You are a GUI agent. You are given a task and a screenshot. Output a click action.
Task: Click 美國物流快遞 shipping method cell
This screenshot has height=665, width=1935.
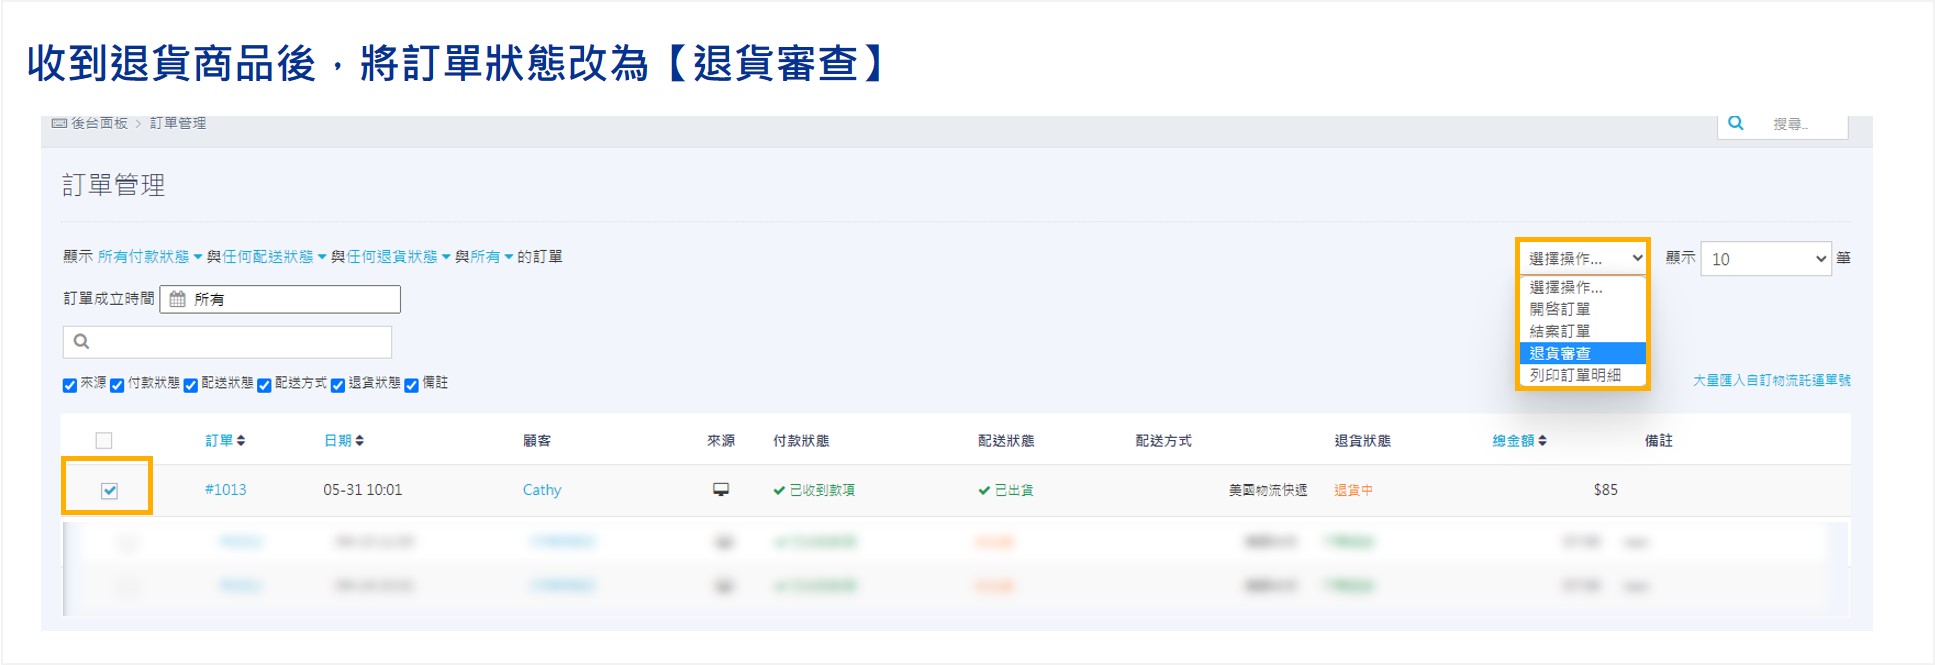(x=1268, y=490)
